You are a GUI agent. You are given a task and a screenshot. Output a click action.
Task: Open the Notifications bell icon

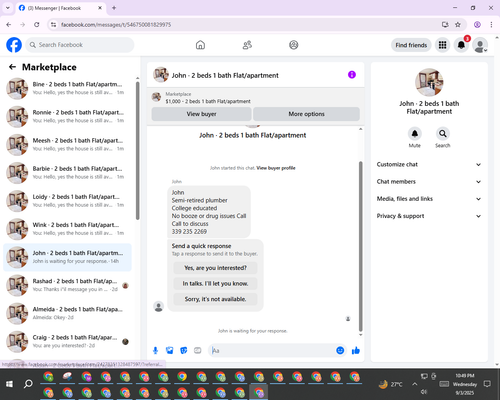pos(461,45)
